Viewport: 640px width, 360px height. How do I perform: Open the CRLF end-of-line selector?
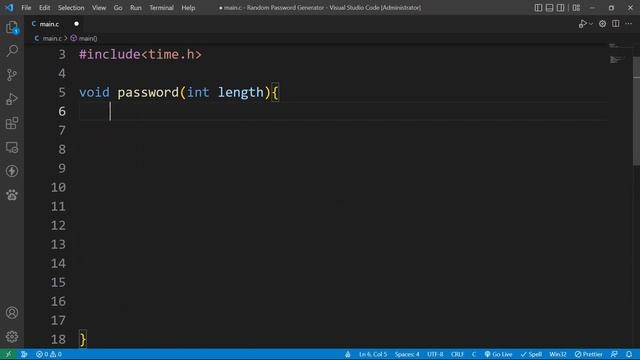(x=457, y=354)
